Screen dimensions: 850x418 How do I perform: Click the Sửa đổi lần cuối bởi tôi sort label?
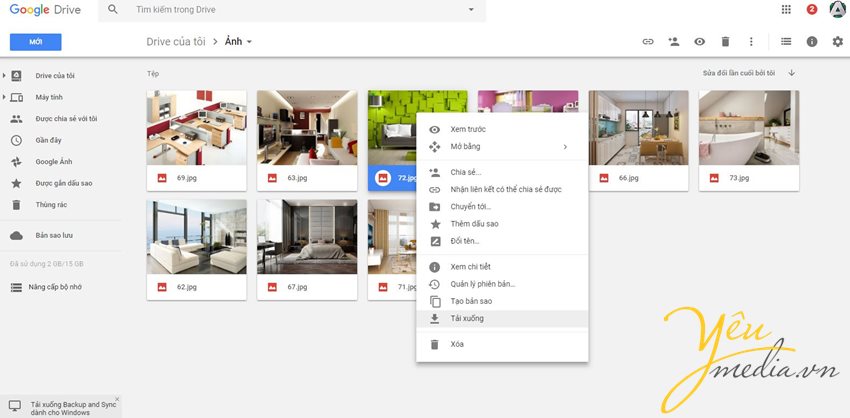pyautogui.click(x=739, y=73)
